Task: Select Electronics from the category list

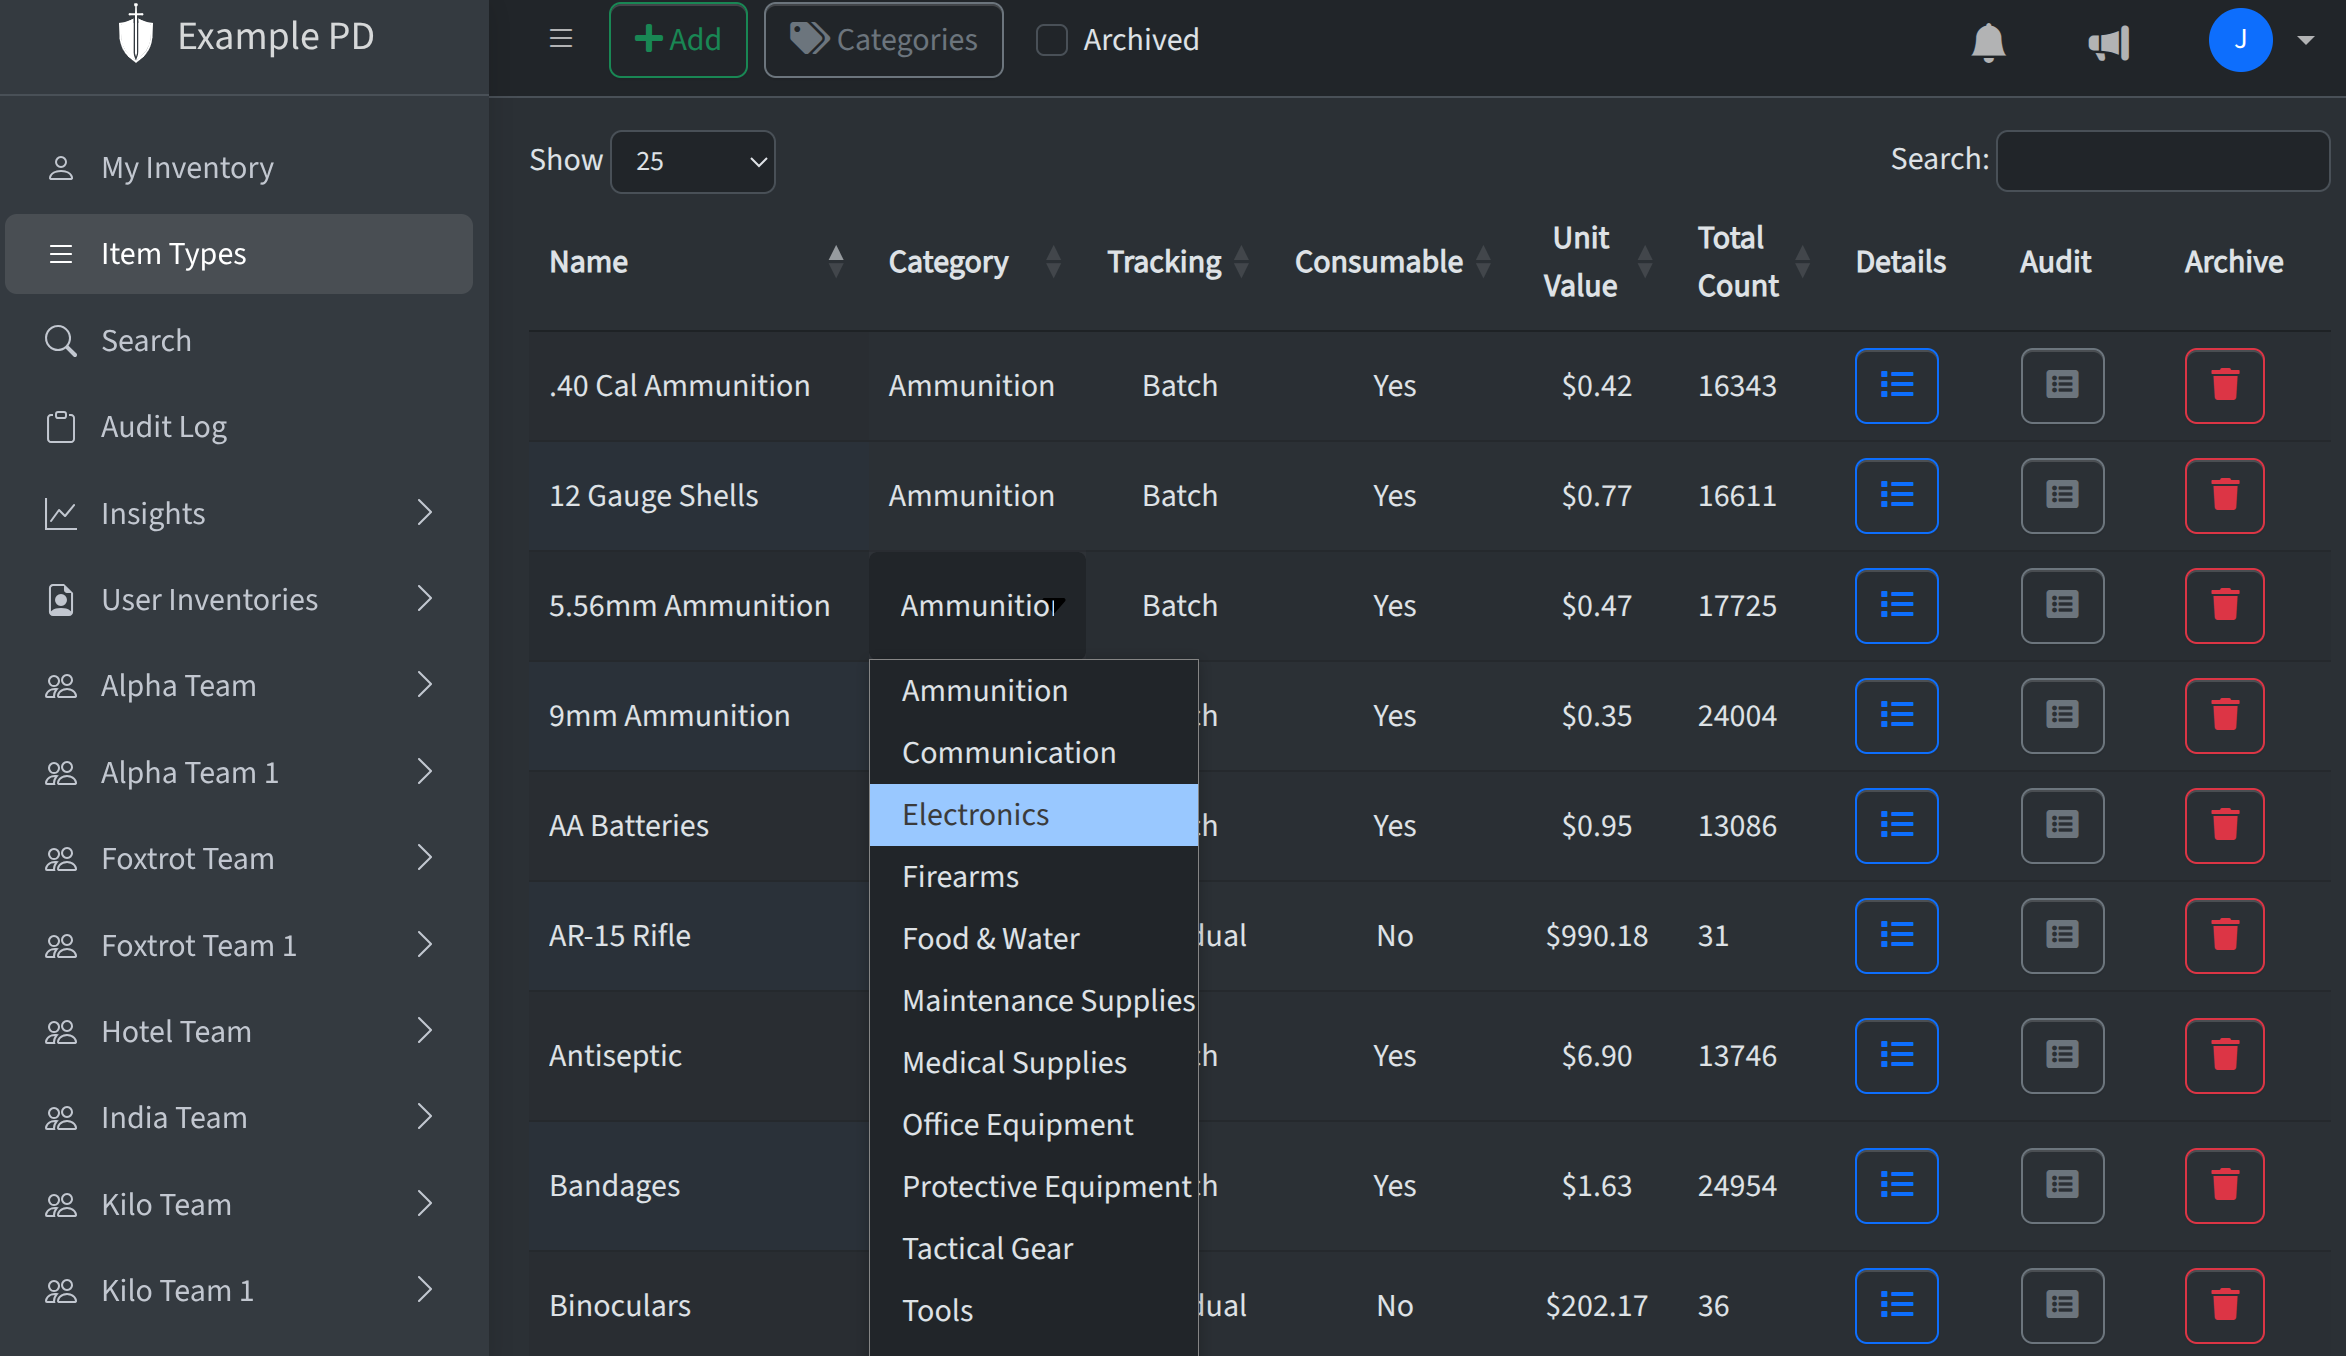Action: click(x=974, y=814)
